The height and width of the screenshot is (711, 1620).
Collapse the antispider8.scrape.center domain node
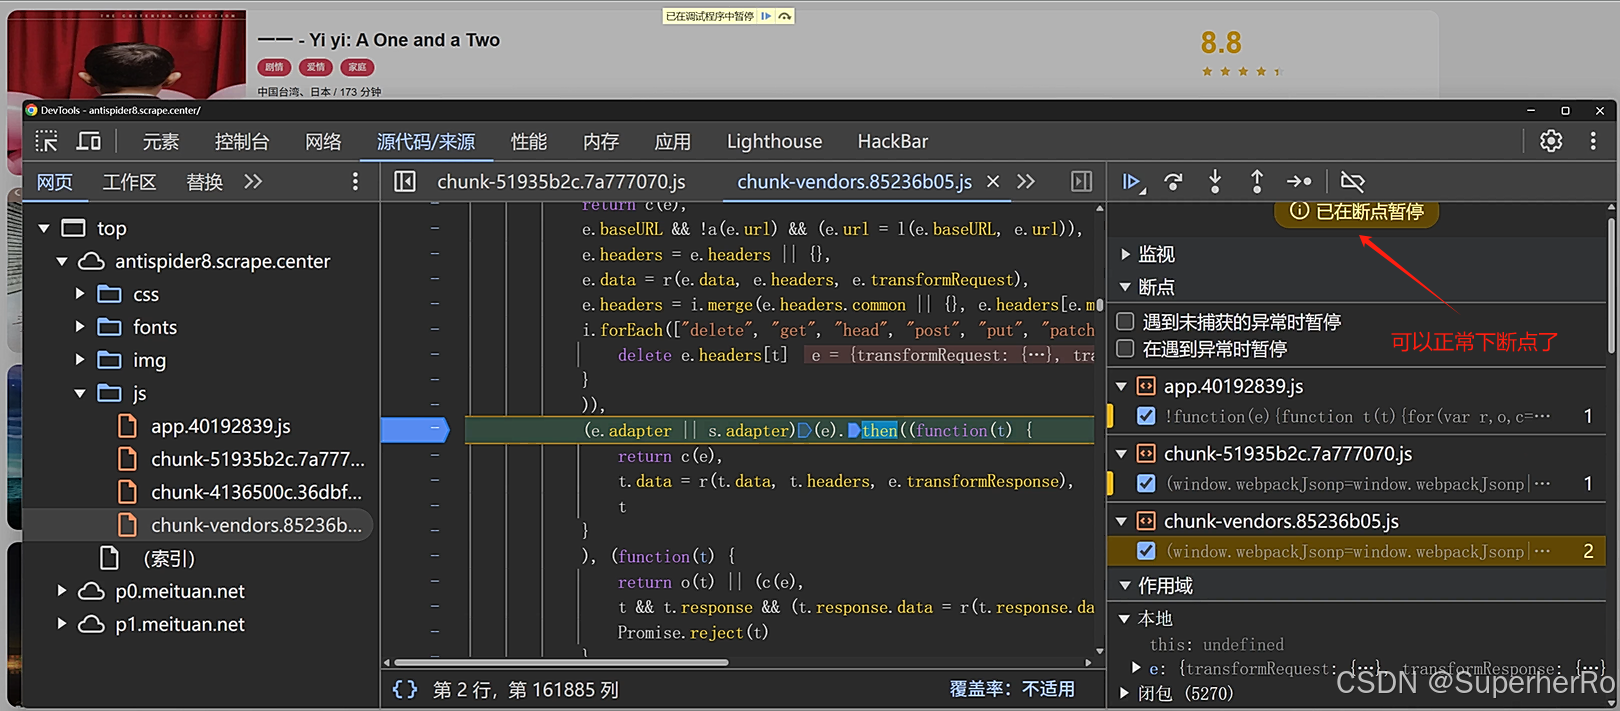tap(62, 261)
